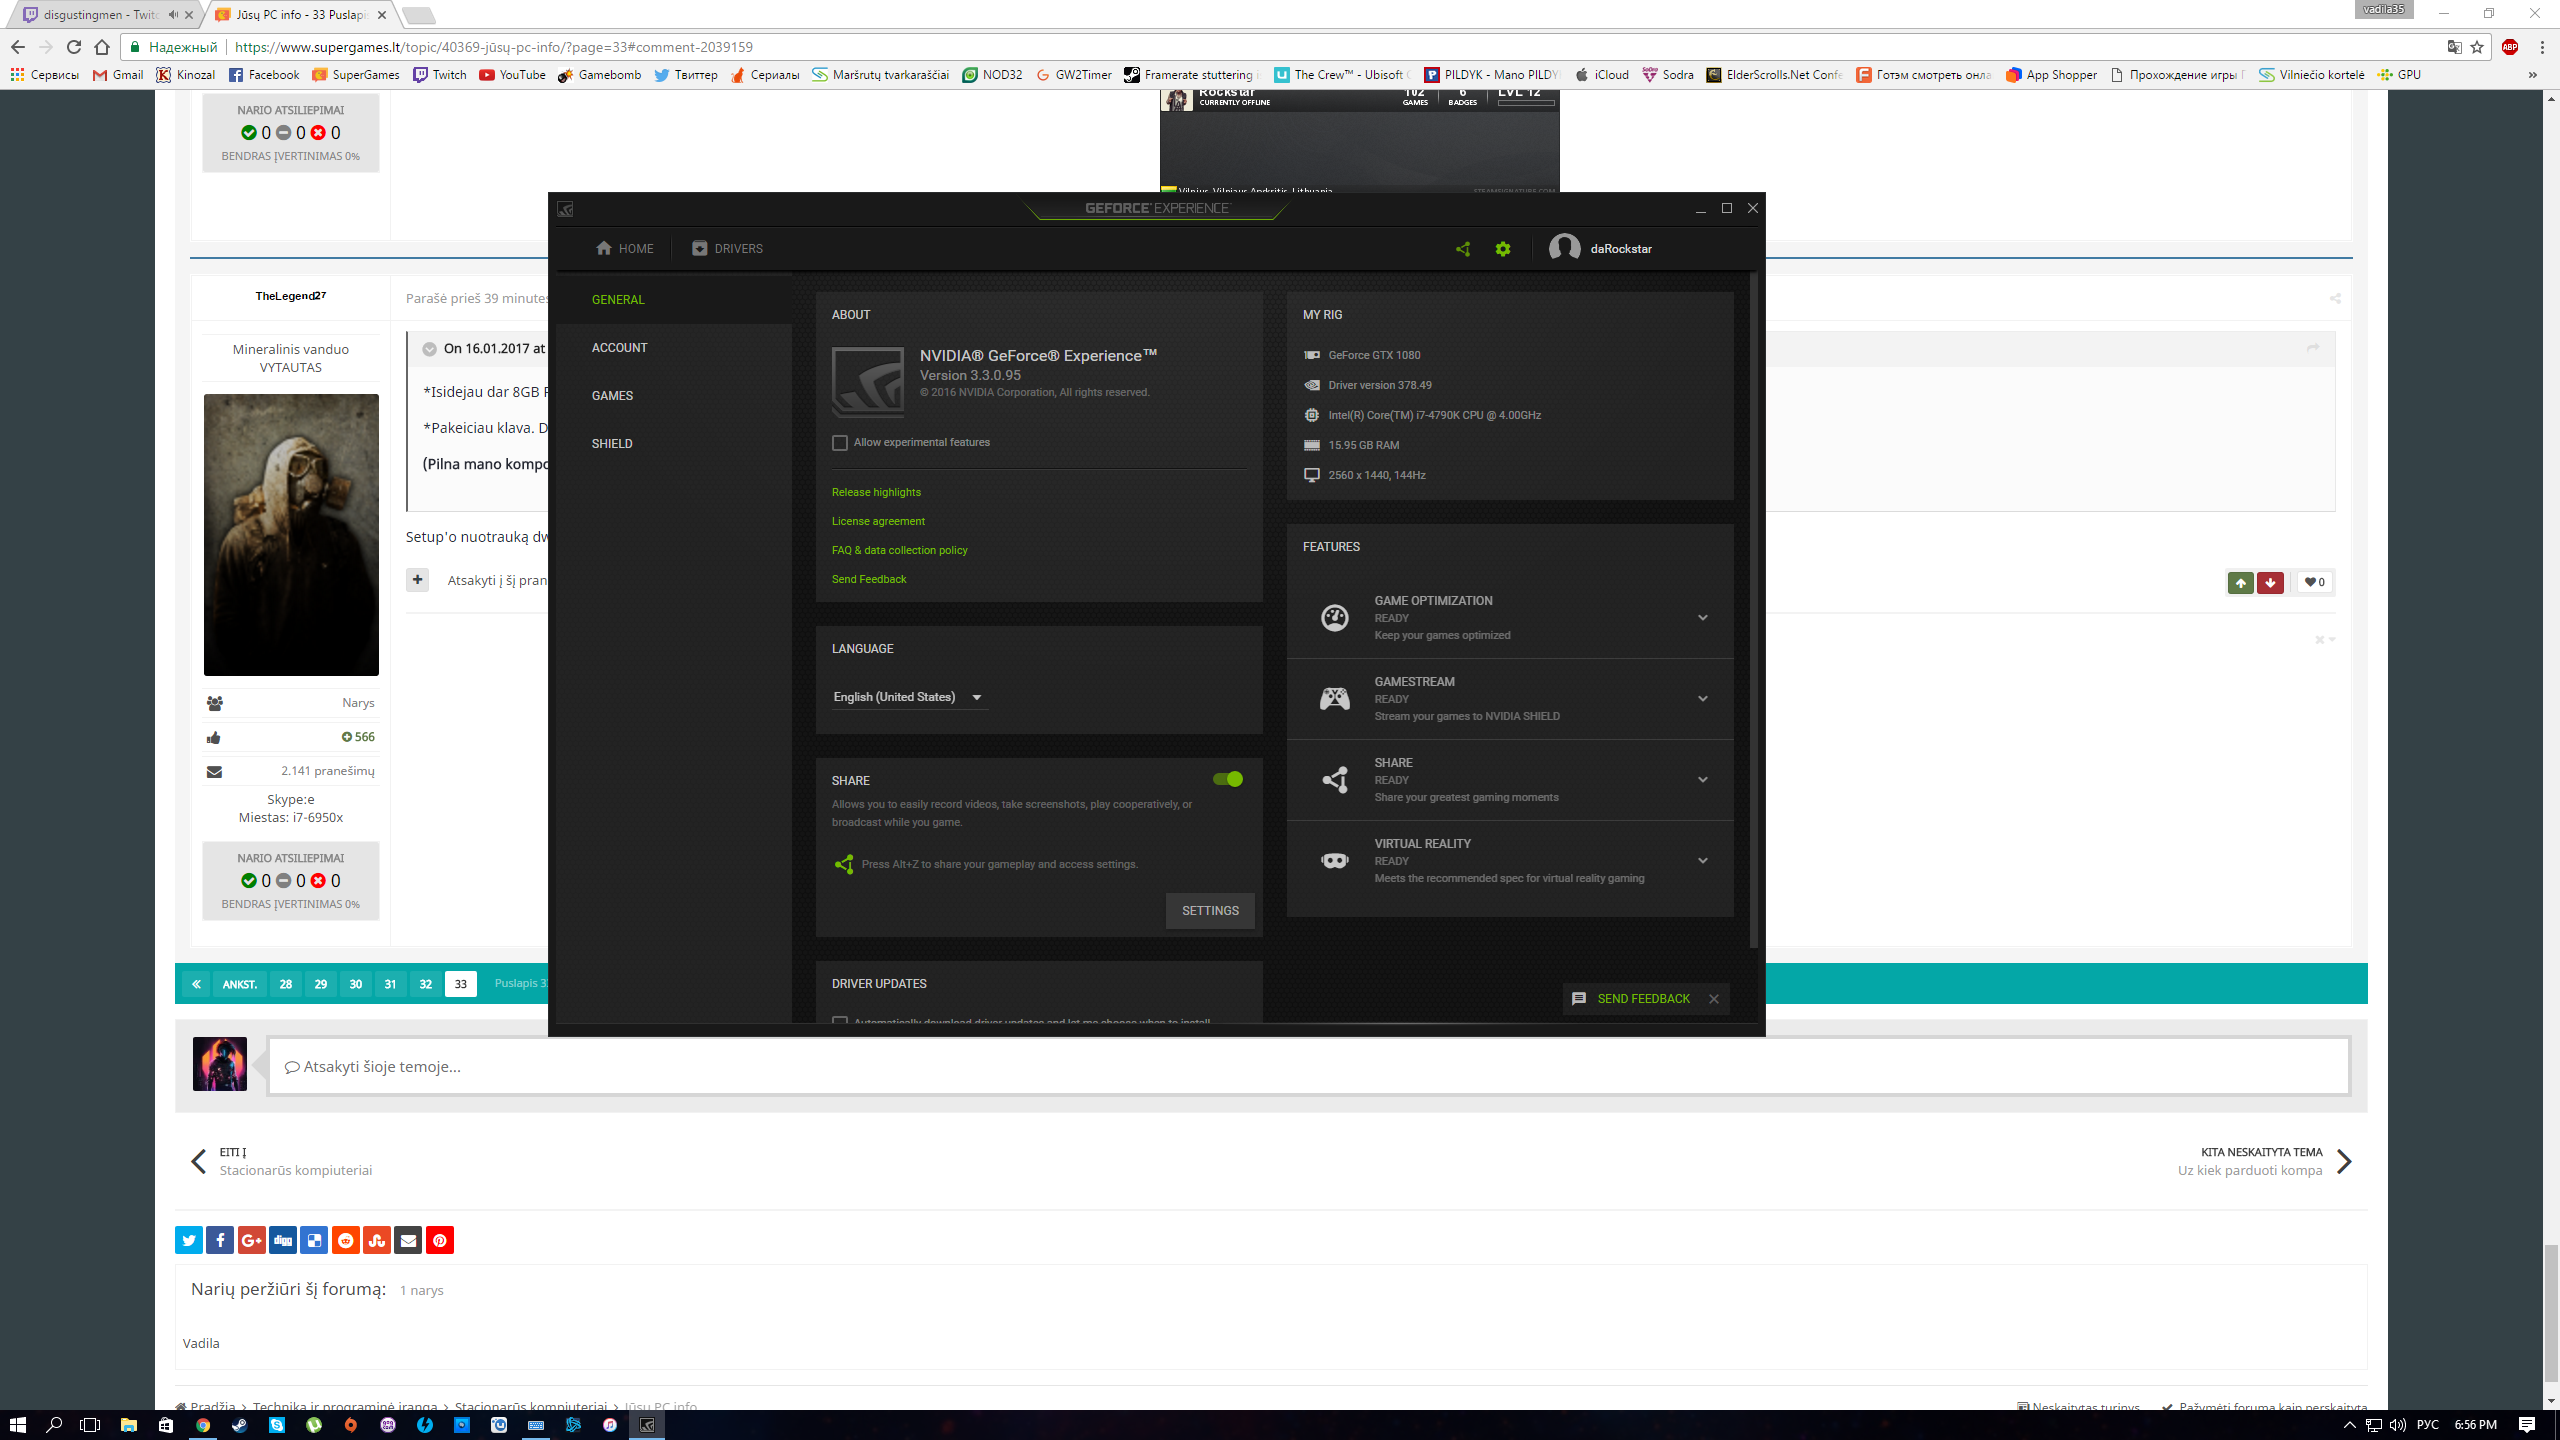Image resolution: width=2560 pixels, height=1440 pixels.
Task: Expand the Gamestream feature details
Action: 1703,699
